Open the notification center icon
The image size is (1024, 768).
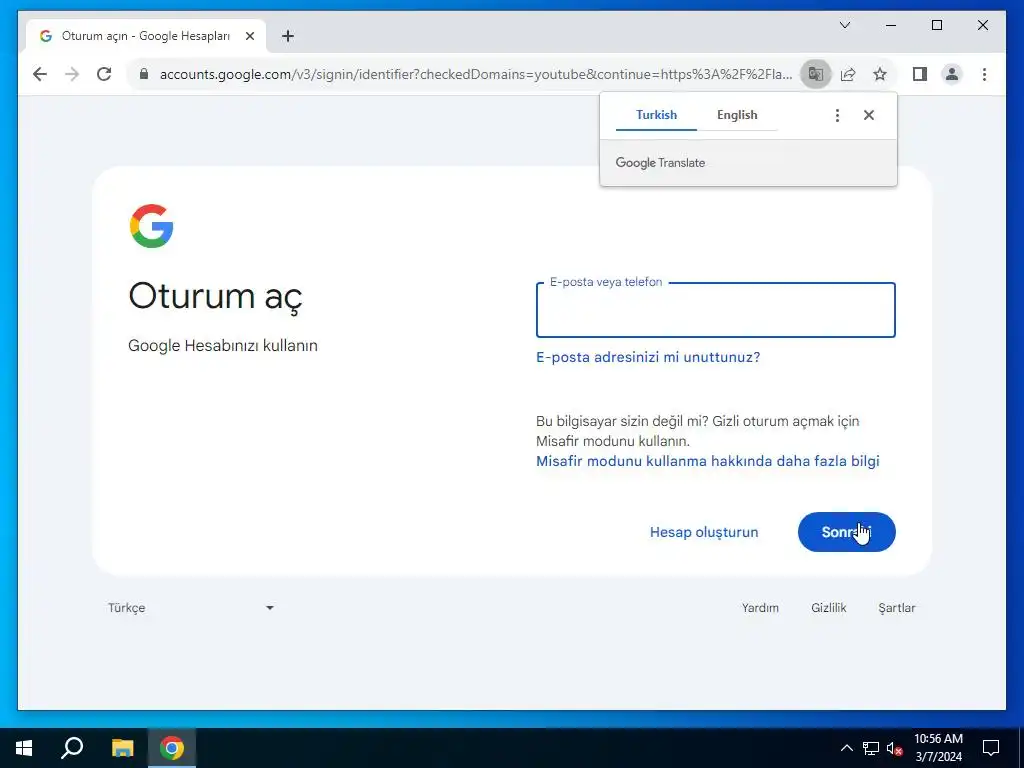(991, 748)
